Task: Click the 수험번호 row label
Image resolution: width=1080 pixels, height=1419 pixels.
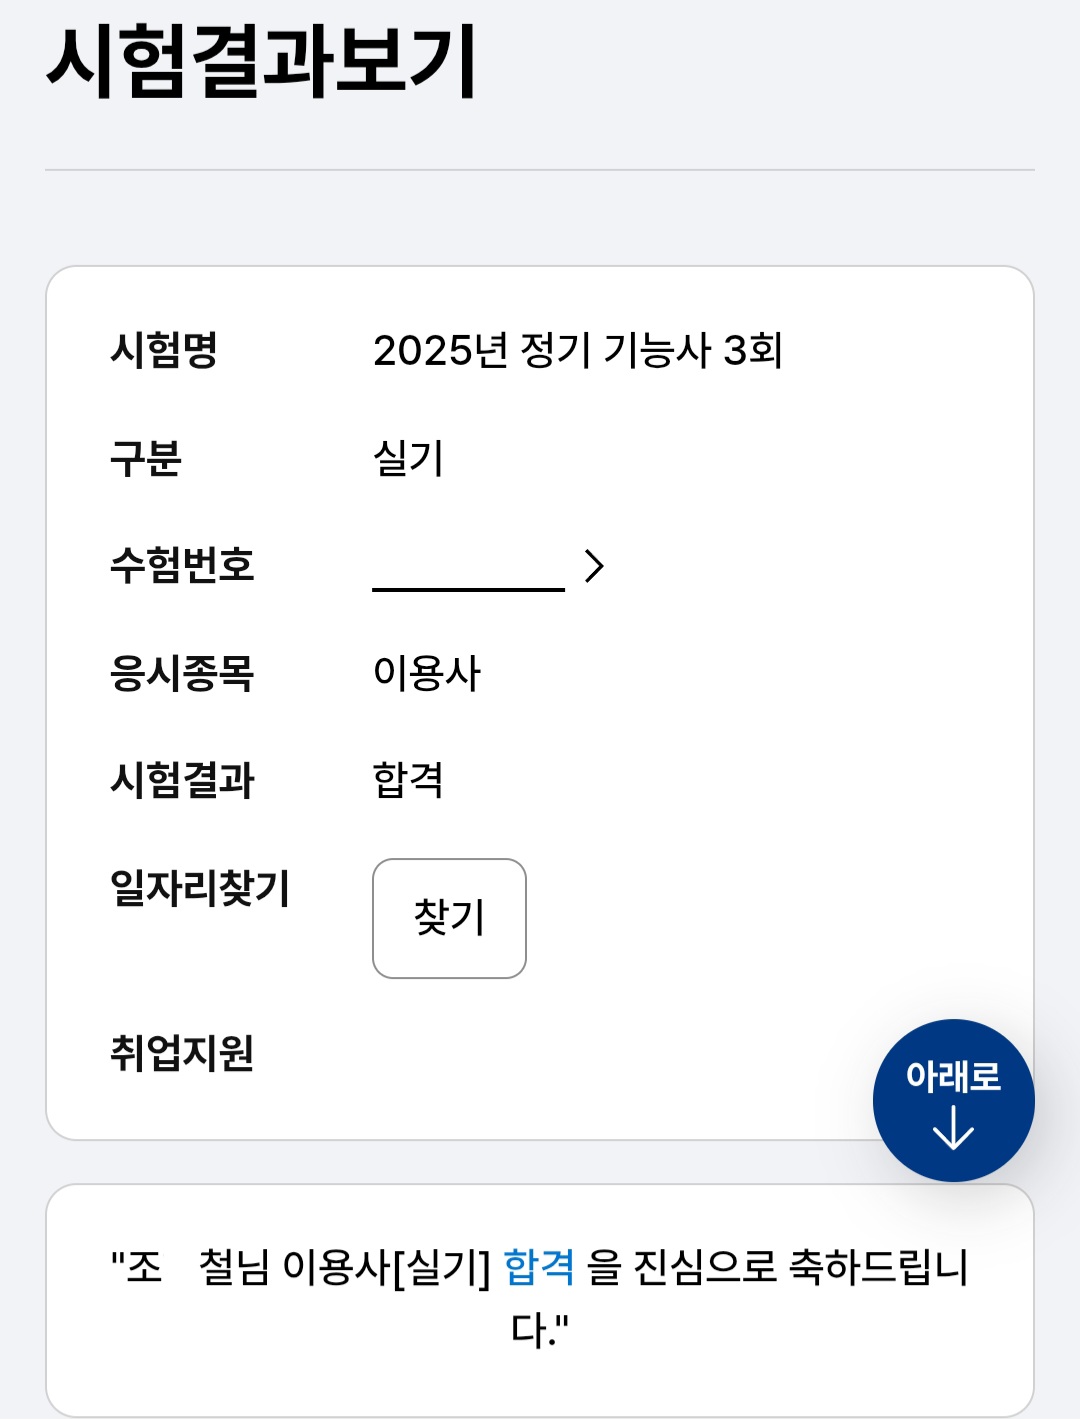Action: (x=182, y=566)
